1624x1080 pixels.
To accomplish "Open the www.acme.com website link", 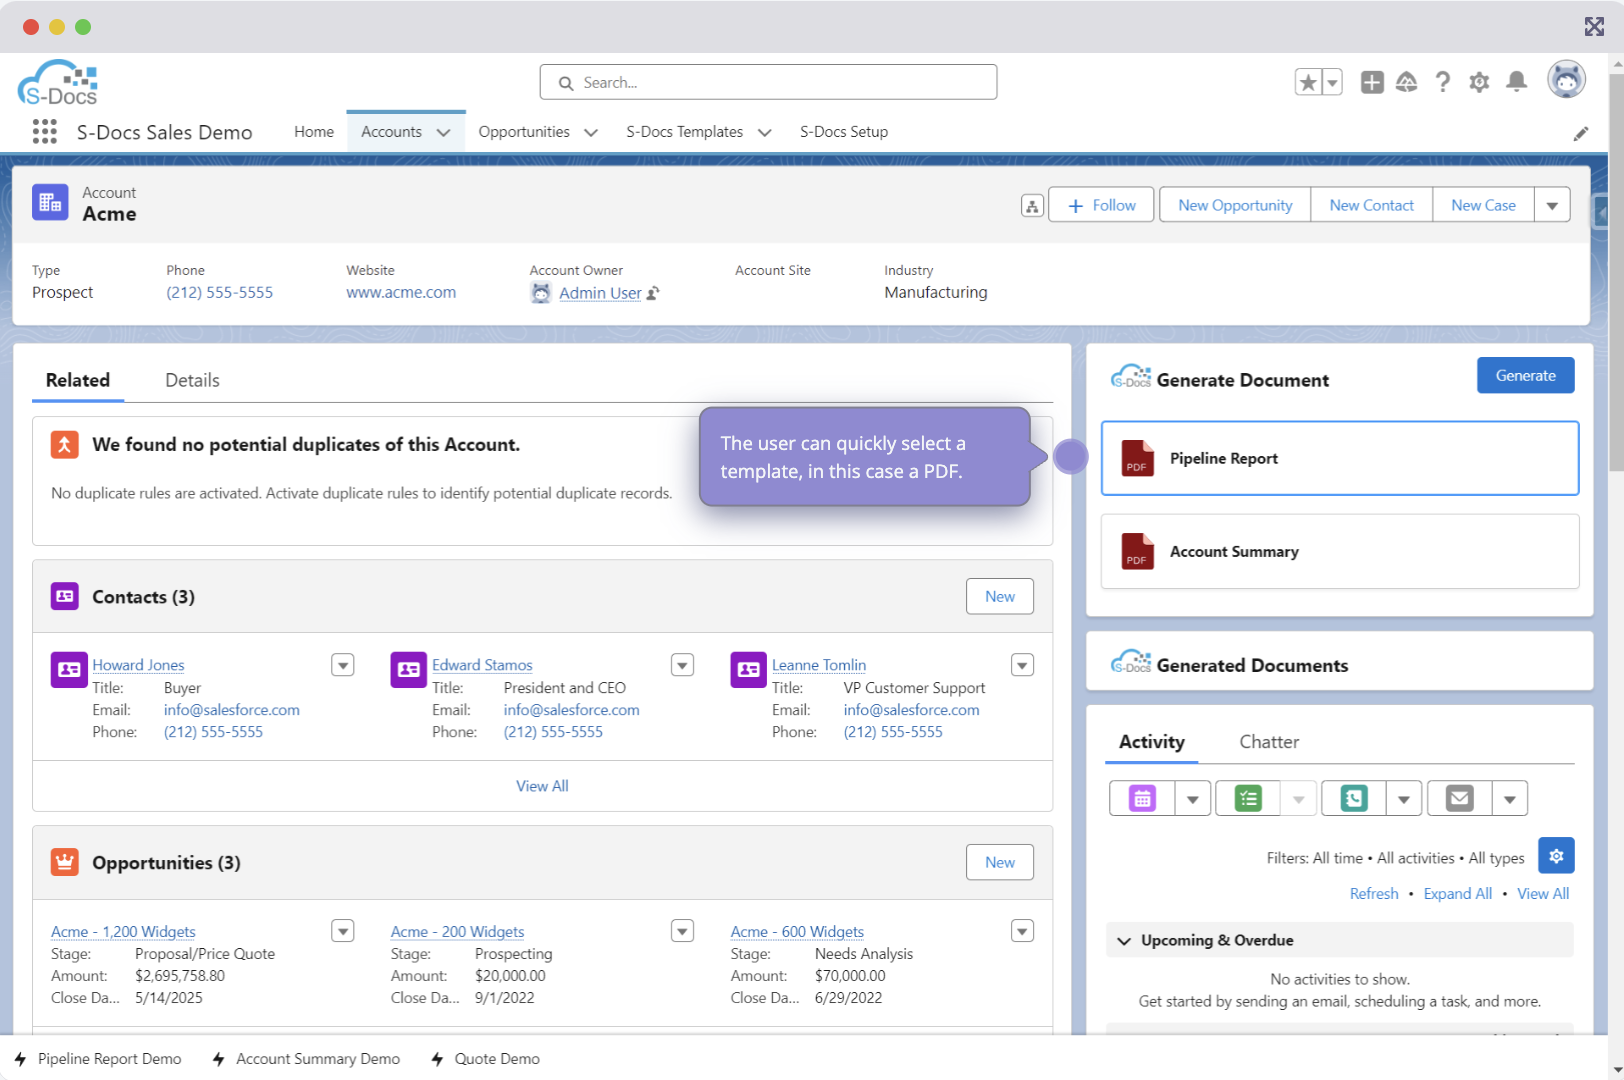I will pyautogui.click(x=401, y=292).
